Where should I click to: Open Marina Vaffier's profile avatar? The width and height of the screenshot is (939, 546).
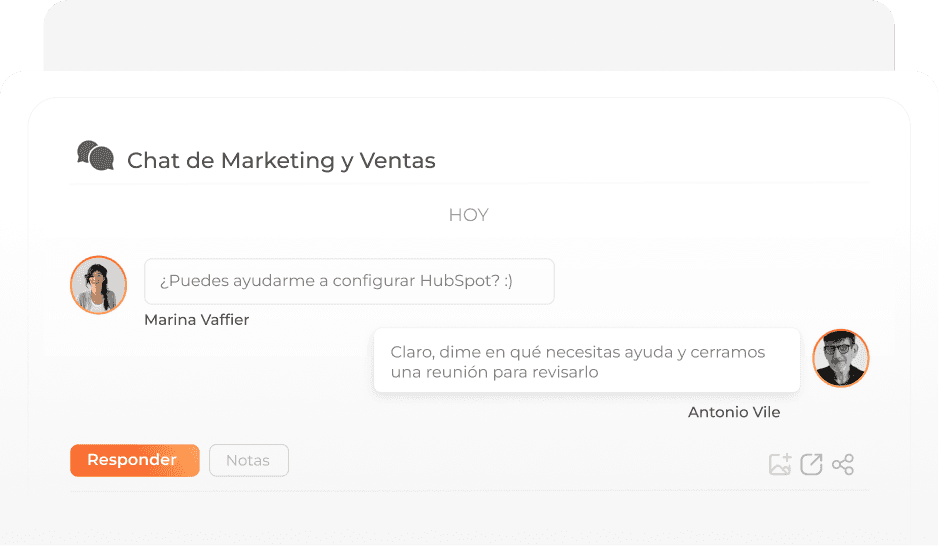98,285
